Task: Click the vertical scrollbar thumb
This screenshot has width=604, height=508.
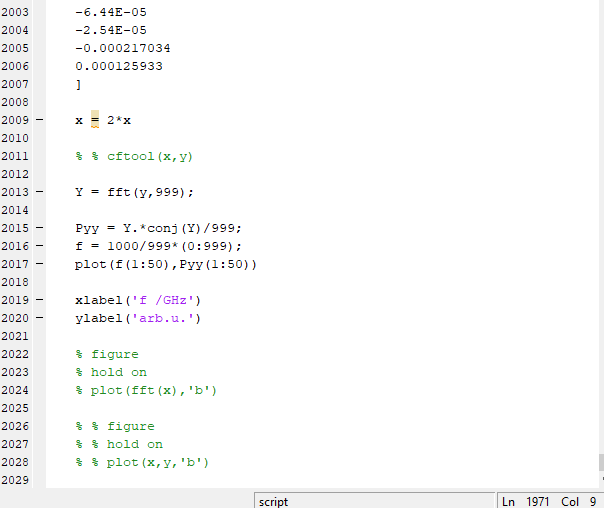Action: click(x=600, y=462)
